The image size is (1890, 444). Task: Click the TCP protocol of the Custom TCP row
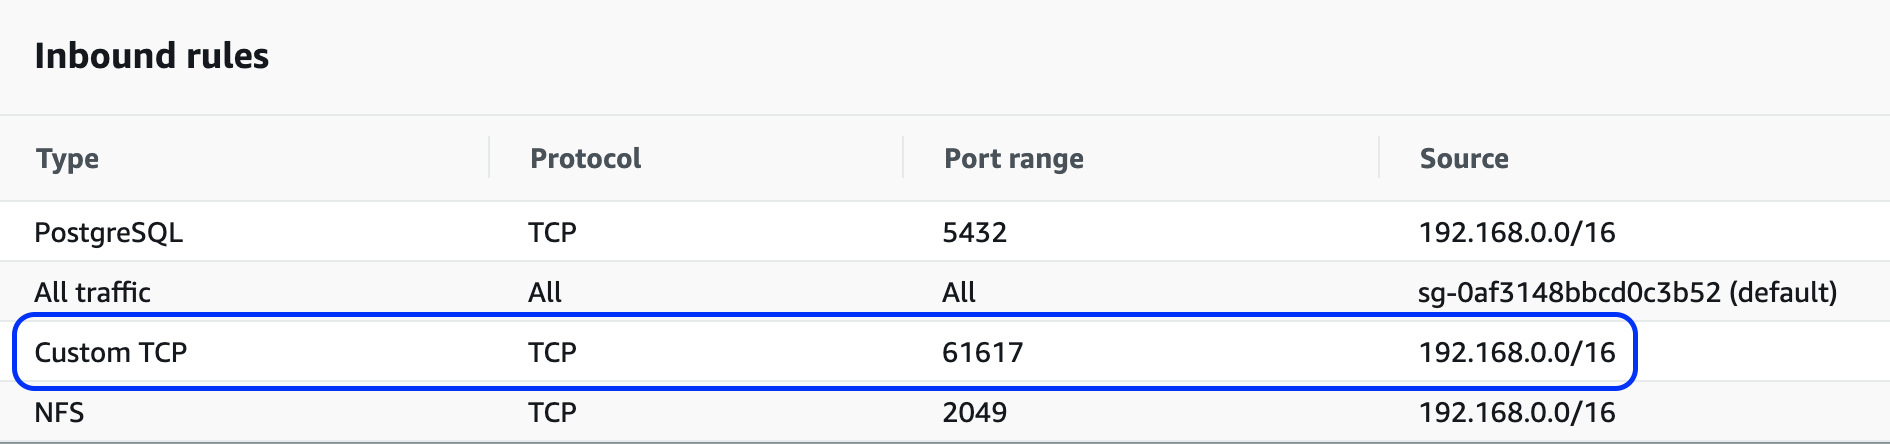(552, 353)
